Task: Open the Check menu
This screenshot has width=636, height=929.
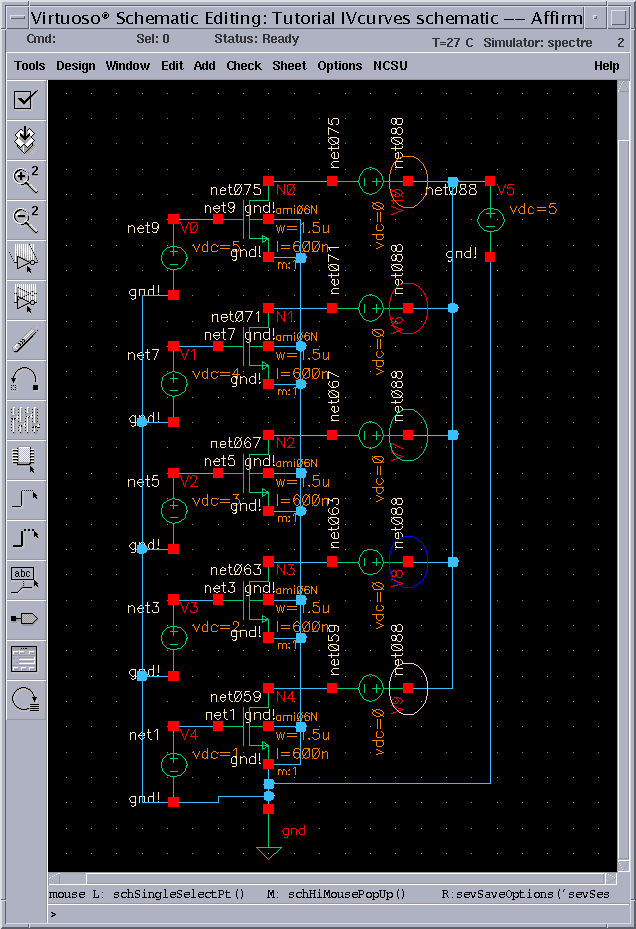Action: [x=244, y=66]
